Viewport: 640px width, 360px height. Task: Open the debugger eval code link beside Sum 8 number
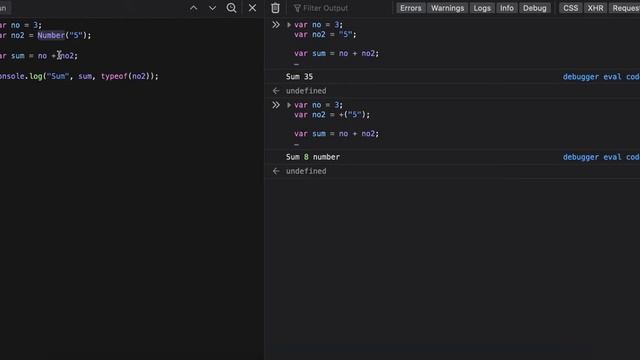(601, 157)
